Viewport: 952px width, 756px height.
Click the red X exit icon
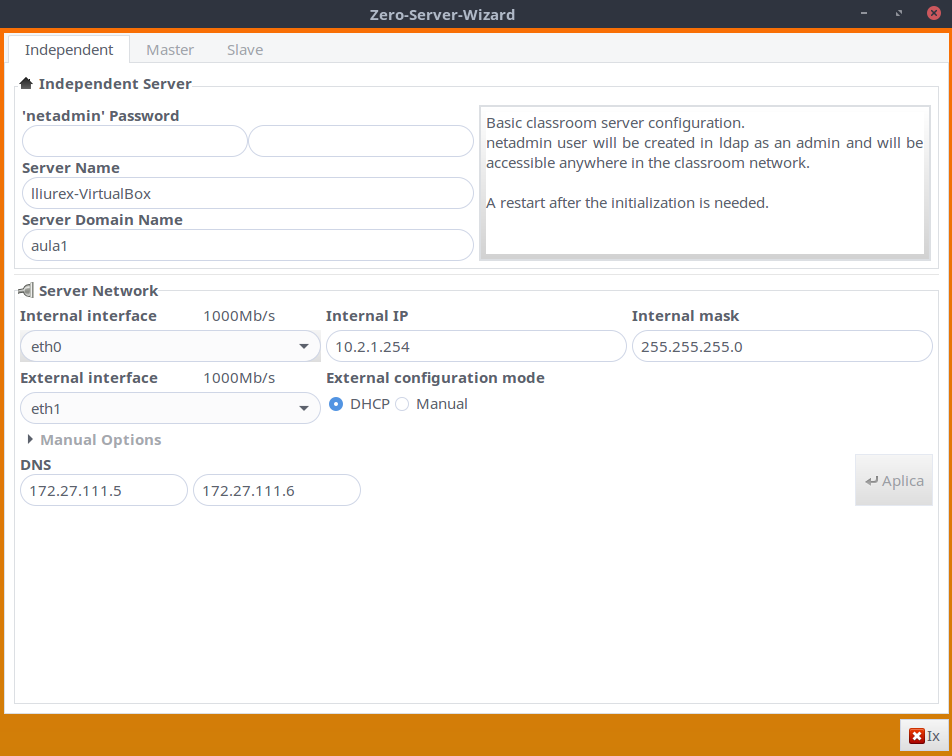916,736
